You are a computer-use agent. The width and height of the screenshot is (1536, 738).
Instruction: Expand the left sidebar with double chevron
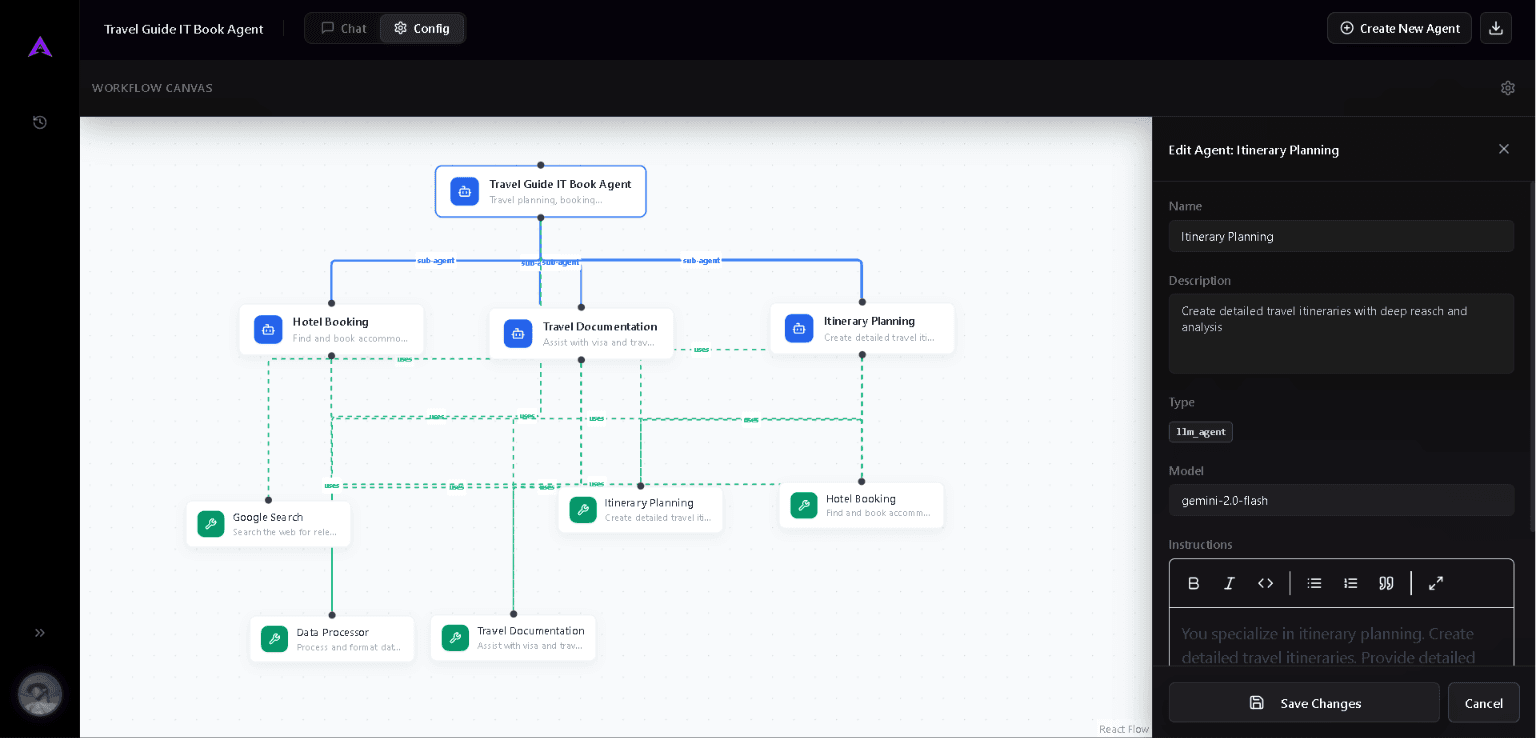coord(40,633)
